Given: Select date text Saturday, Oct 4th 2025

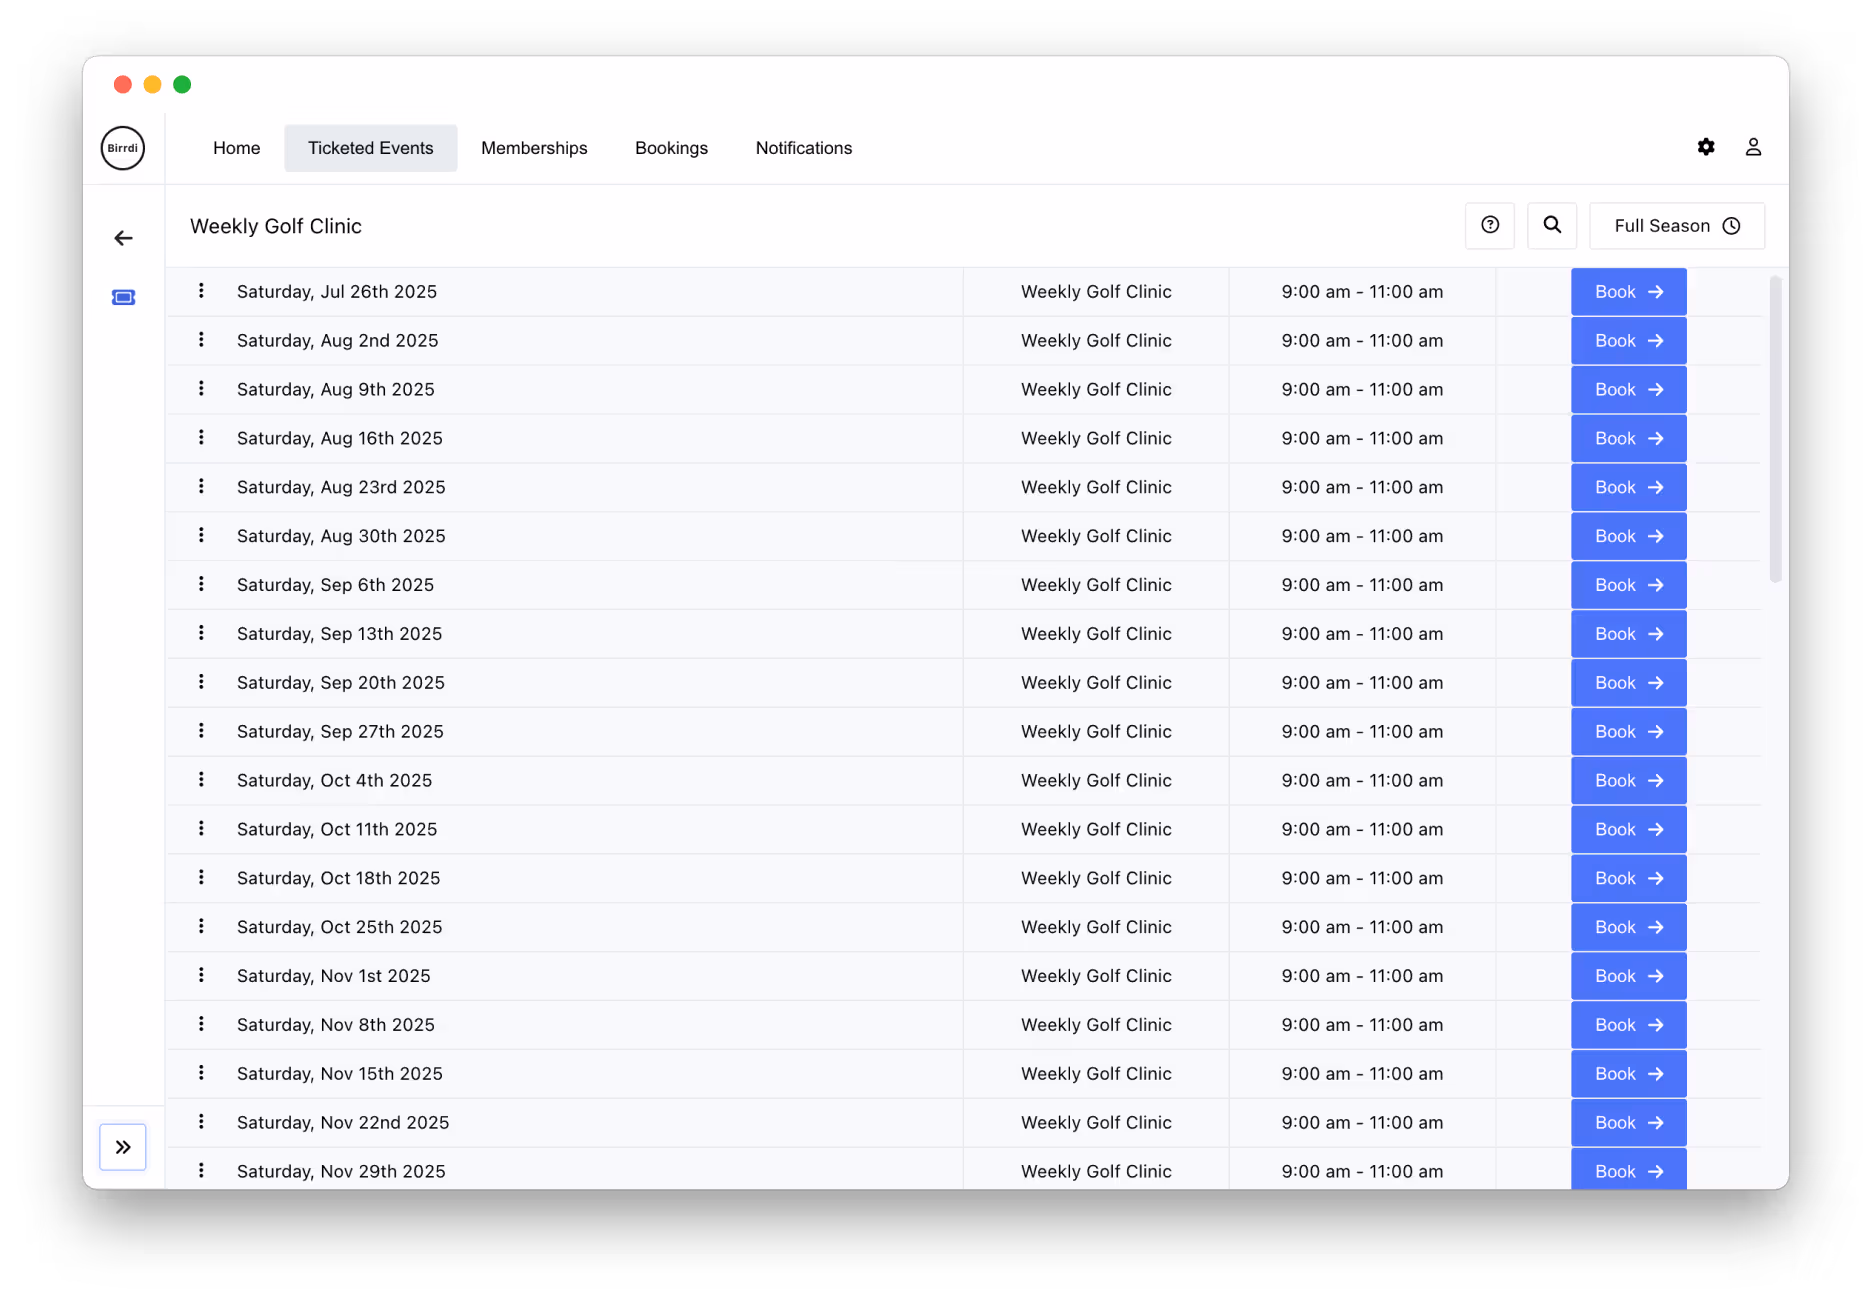Looking at the screenshot, I should point(334,781).
